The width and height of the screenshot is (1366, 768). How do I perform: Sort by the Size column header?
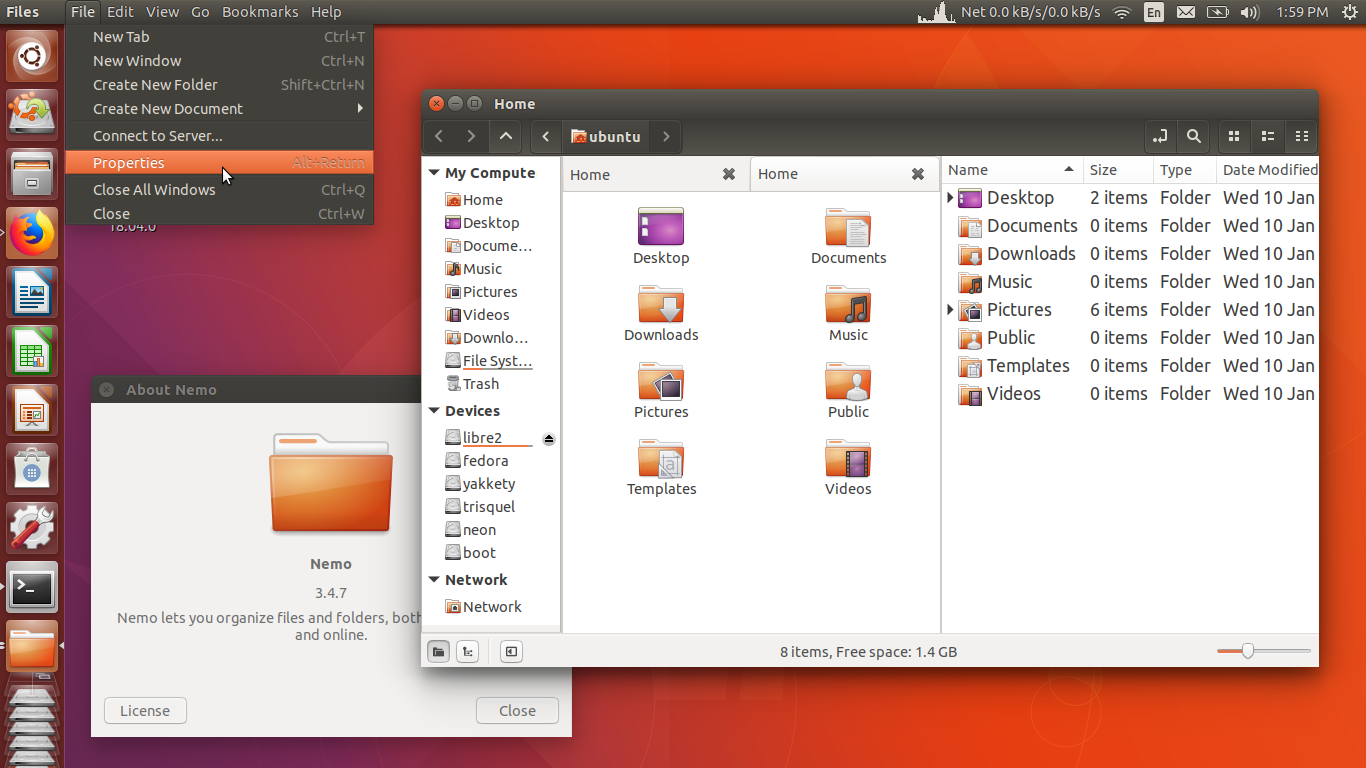coord(1118,170)
